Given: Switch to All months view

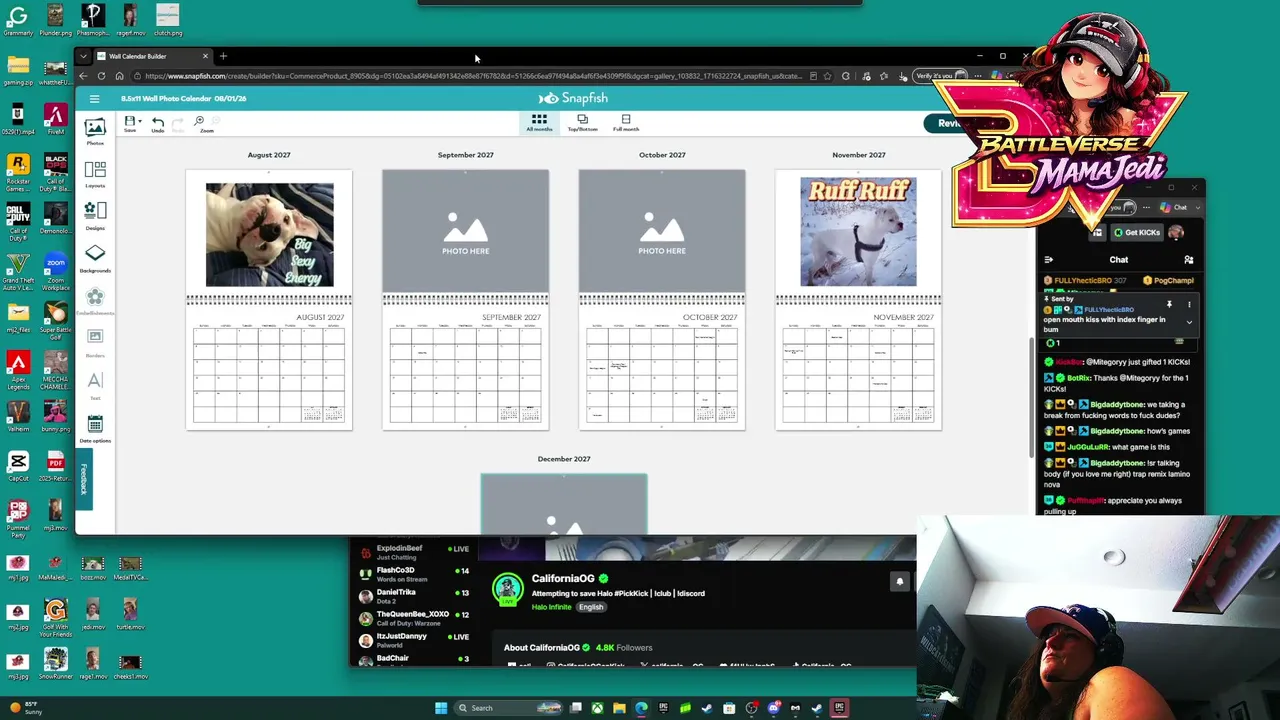Looking at the screenshot, I should click(539, 123).
